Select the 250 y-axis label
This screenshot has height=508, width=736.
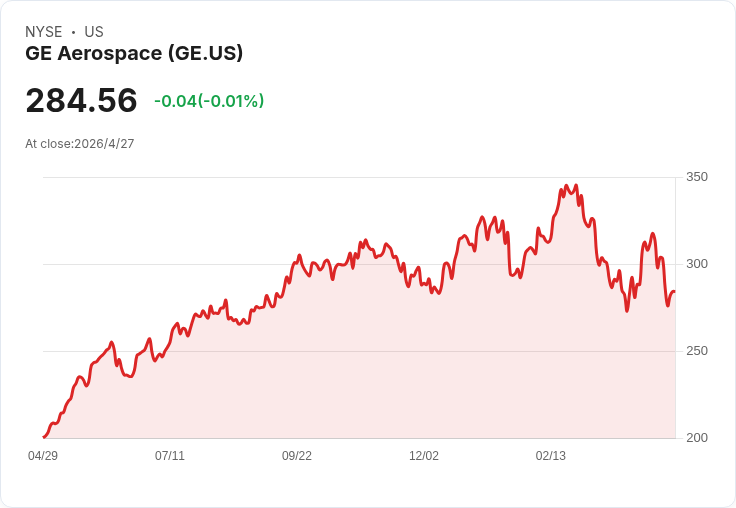pyautogui.click(x=696, y=351)
